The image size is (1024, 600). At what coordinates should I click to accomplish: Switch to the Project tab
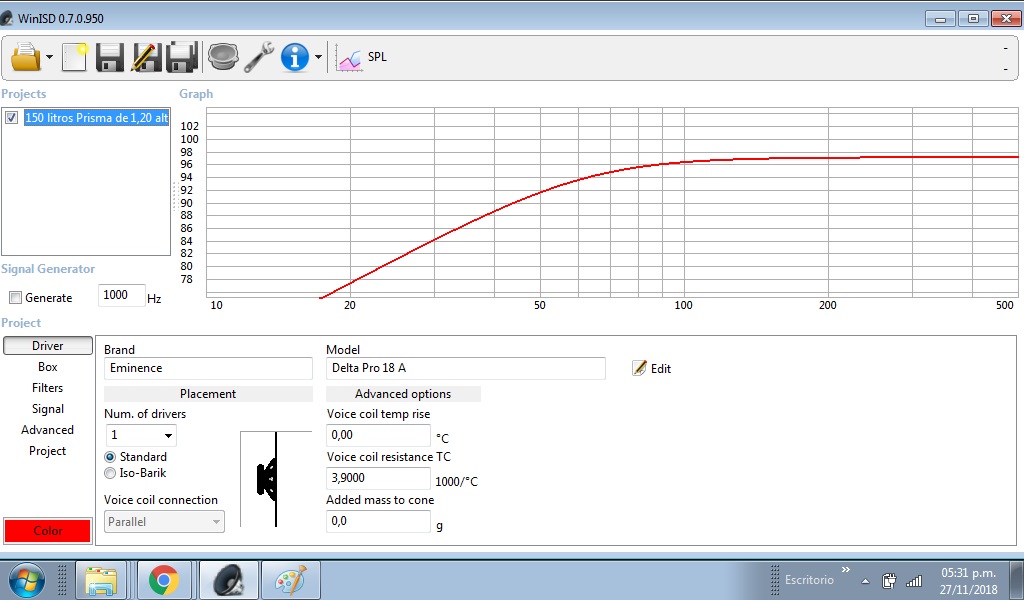click(x=48, y=450)
